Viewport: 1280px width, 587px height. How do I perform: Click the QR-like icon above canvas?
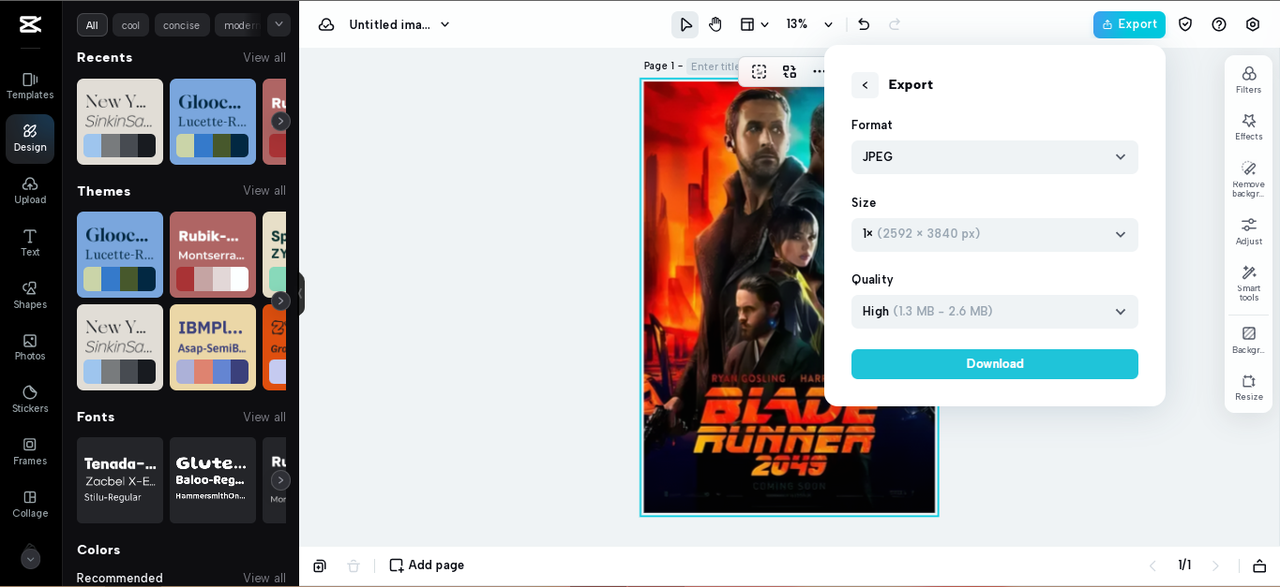[789, 71]
